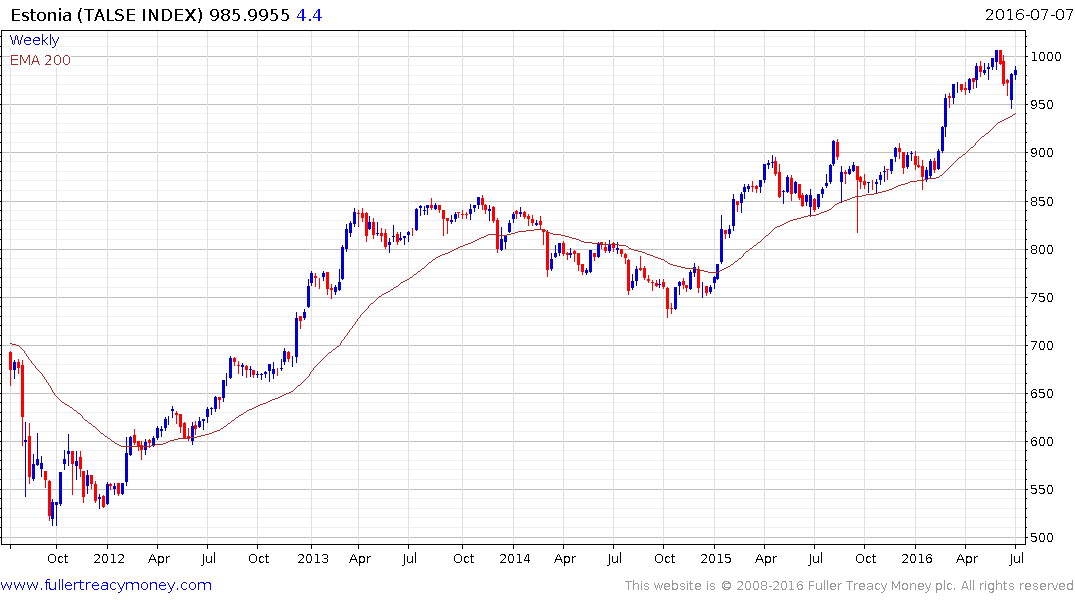Image resolution: width=1075 pixels, height=600 pixels.
Task: Click the Estonia (TALSE INDEX) chart title
Action: click(x=107, y=15)
